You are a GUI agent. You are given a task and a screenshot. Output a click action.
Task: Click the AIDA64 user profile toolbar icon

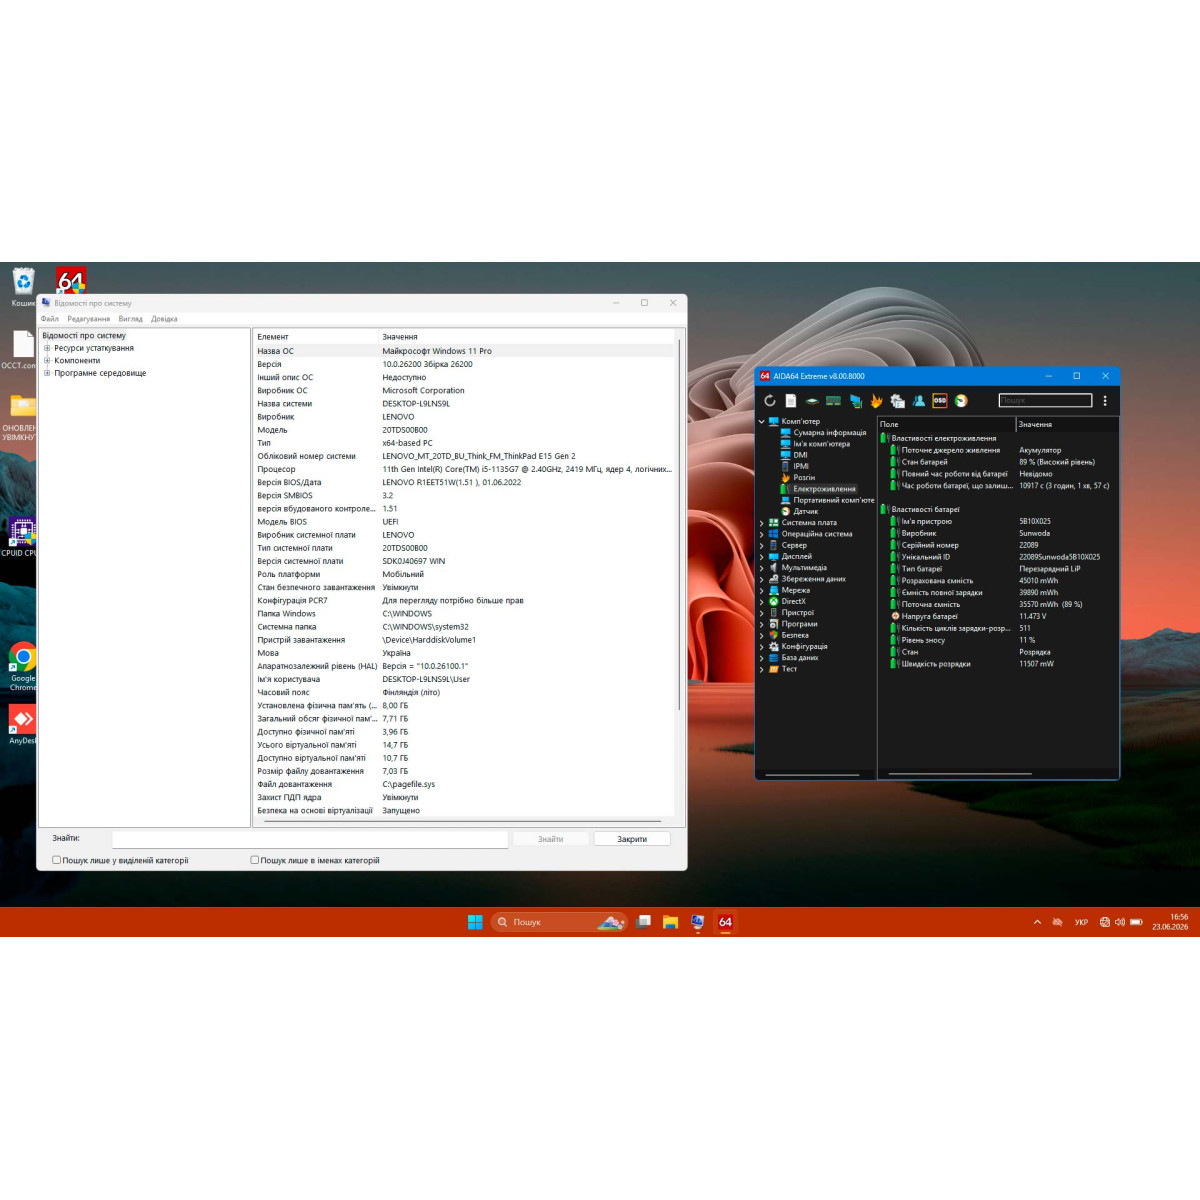pos(919,401)
